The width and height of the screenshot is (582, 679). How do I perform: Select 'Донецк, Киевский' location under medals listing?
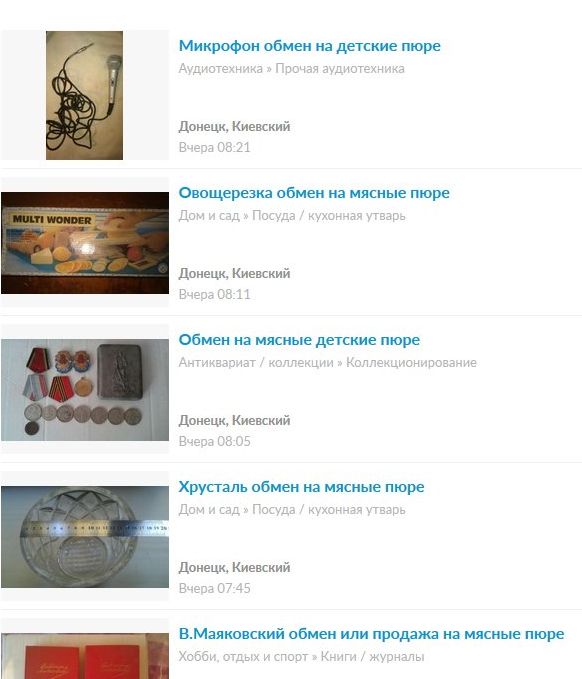(234, 420)
